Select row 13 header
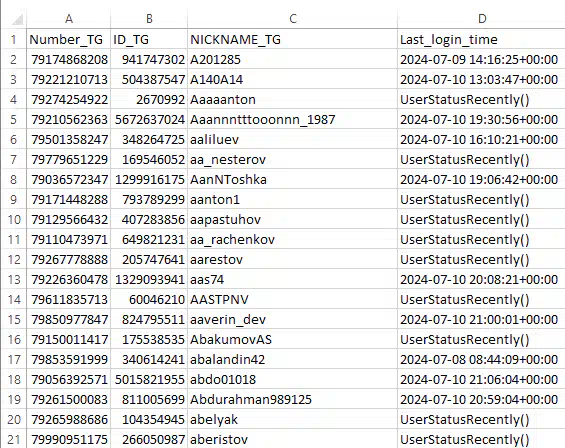The image size is (565, 448). [13, 279]
